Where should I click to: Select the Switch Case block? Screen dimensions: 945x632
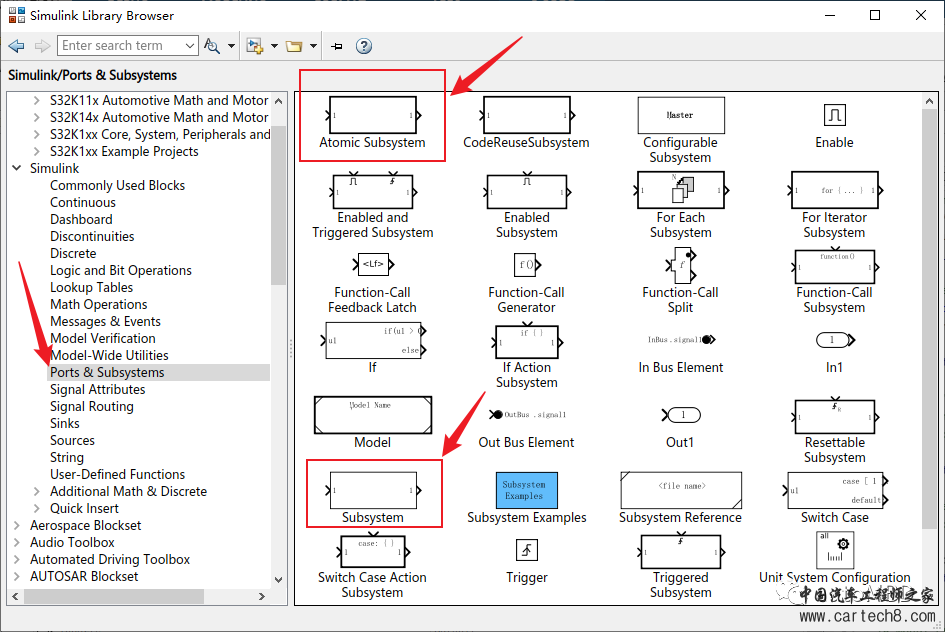(x=835, y=490)
